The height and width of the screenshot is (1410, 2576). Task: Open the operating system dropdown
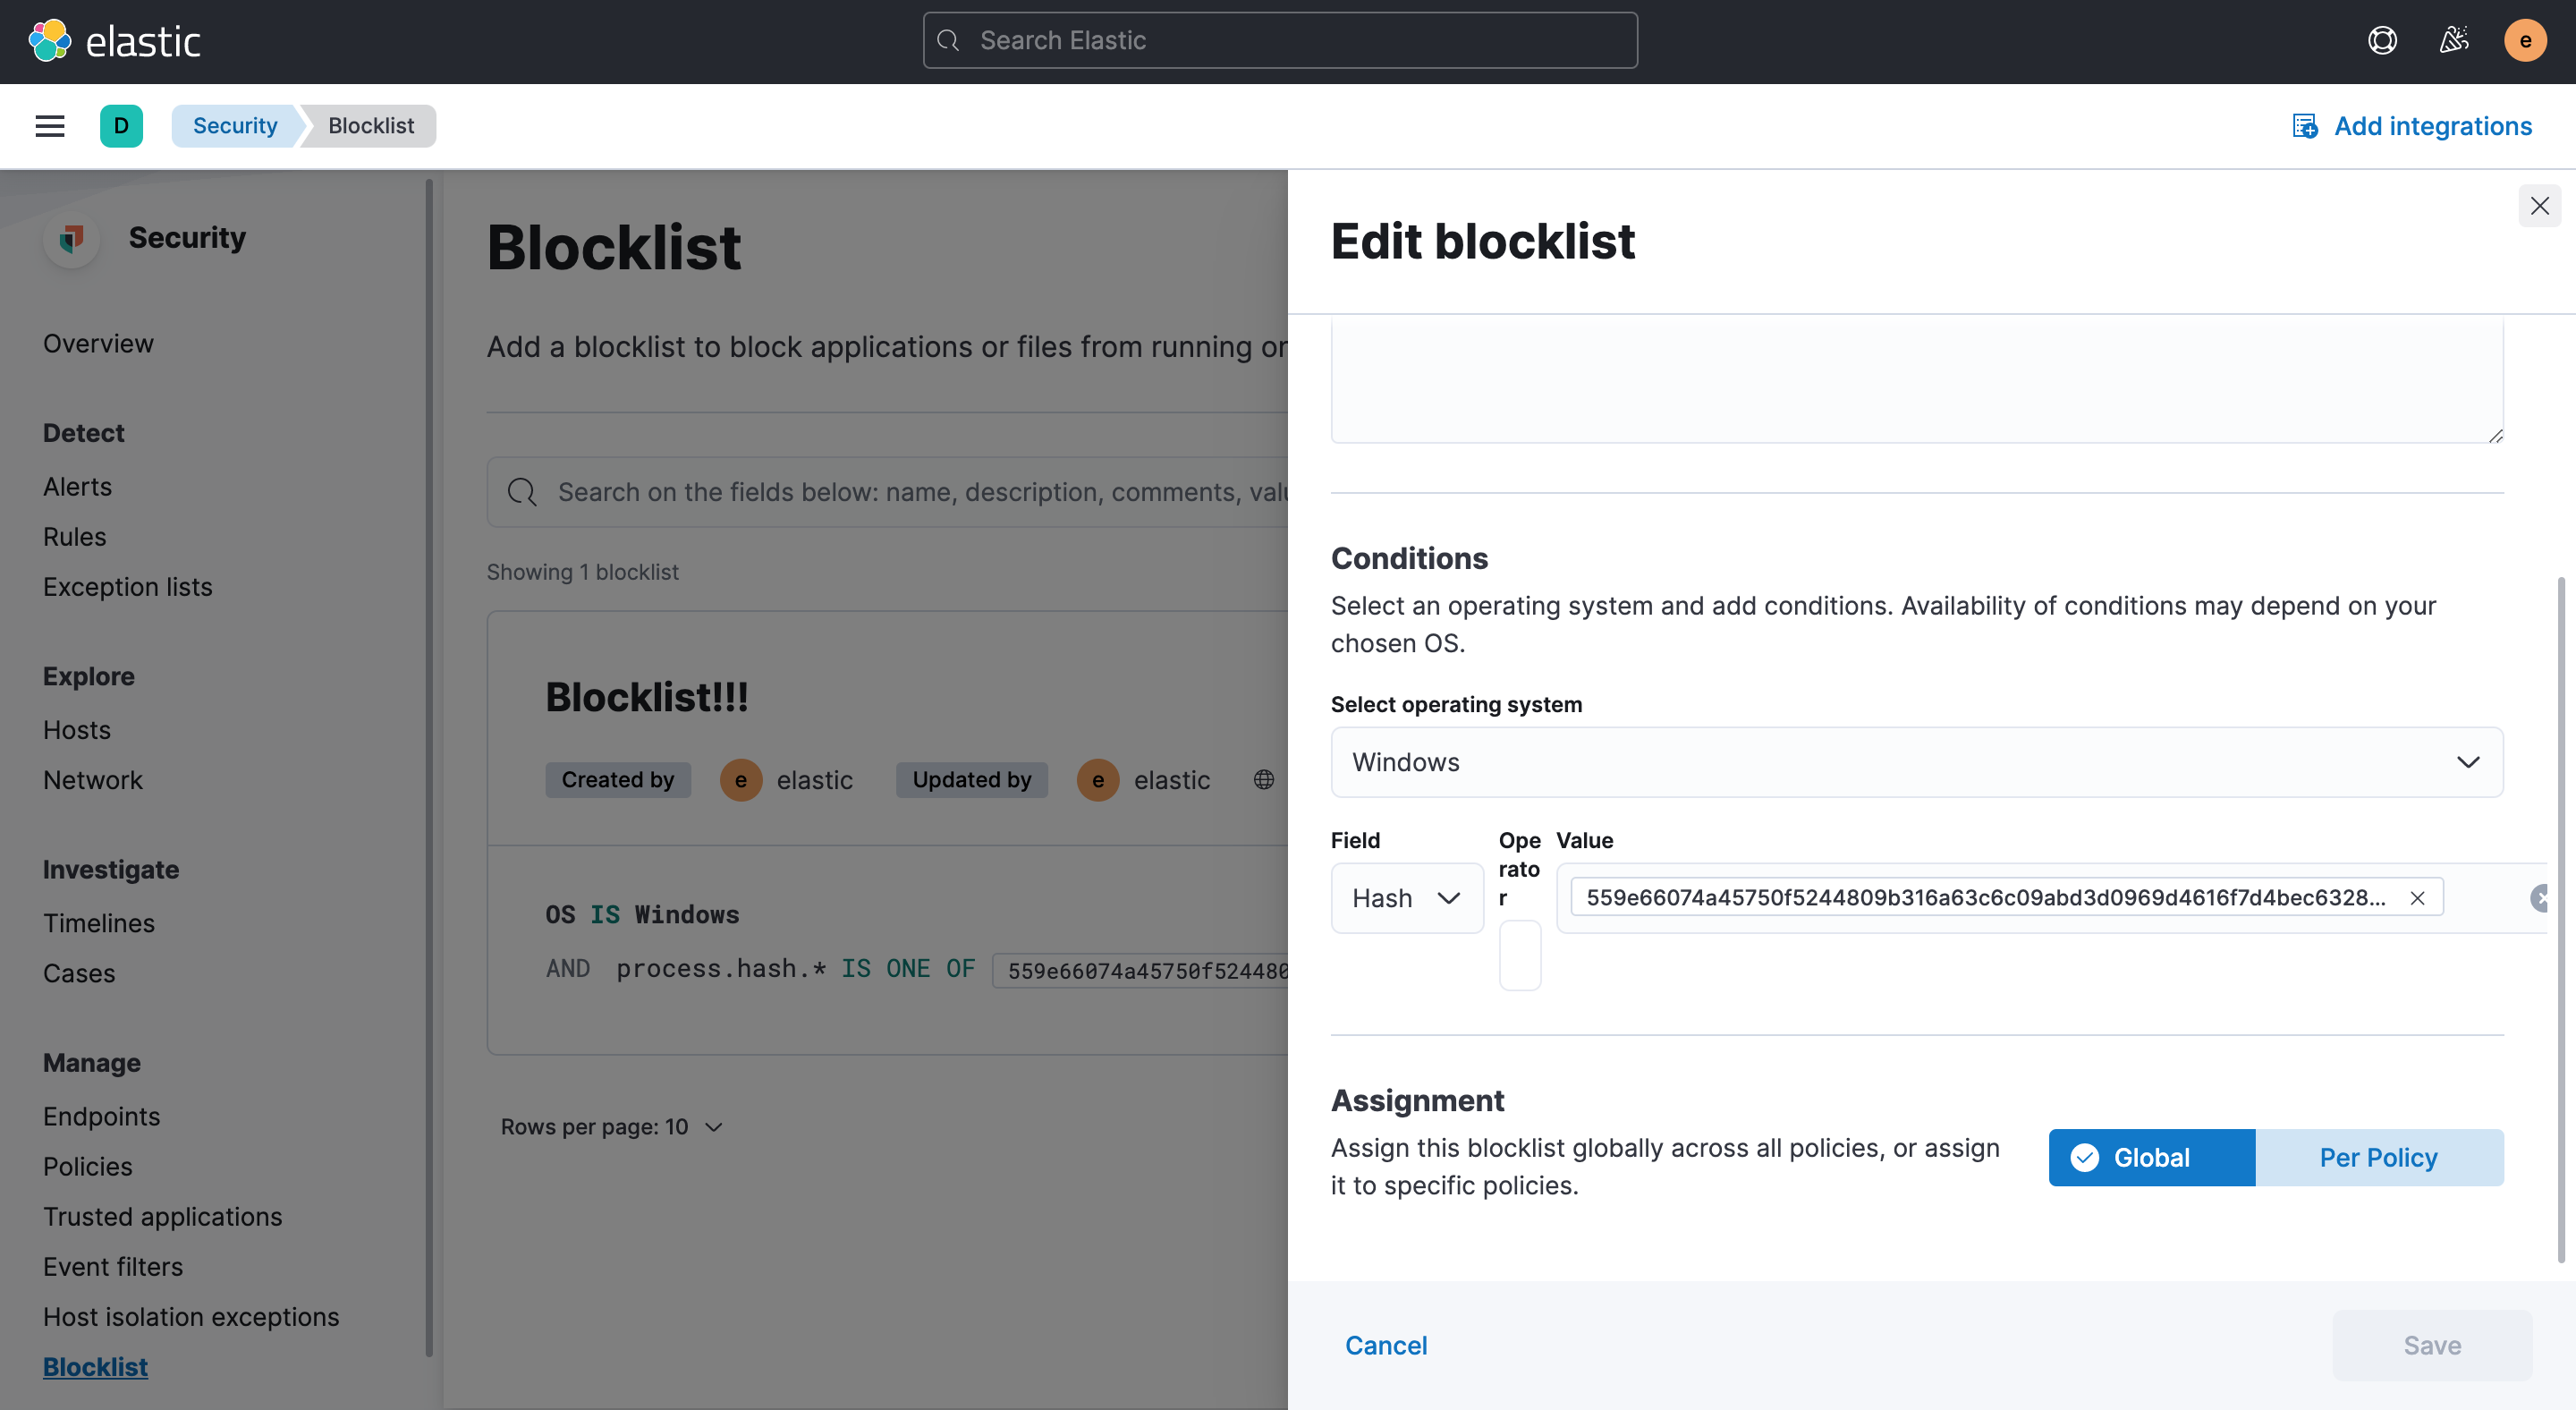(1916, 762)
